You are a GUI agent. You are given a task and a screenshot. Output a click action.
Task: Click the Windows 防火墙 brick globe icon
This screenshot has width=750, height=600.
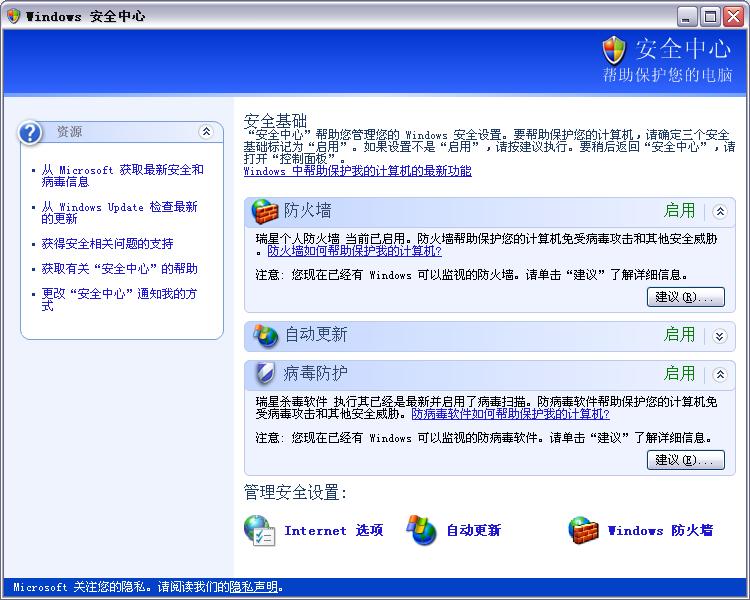pos(583,530)
